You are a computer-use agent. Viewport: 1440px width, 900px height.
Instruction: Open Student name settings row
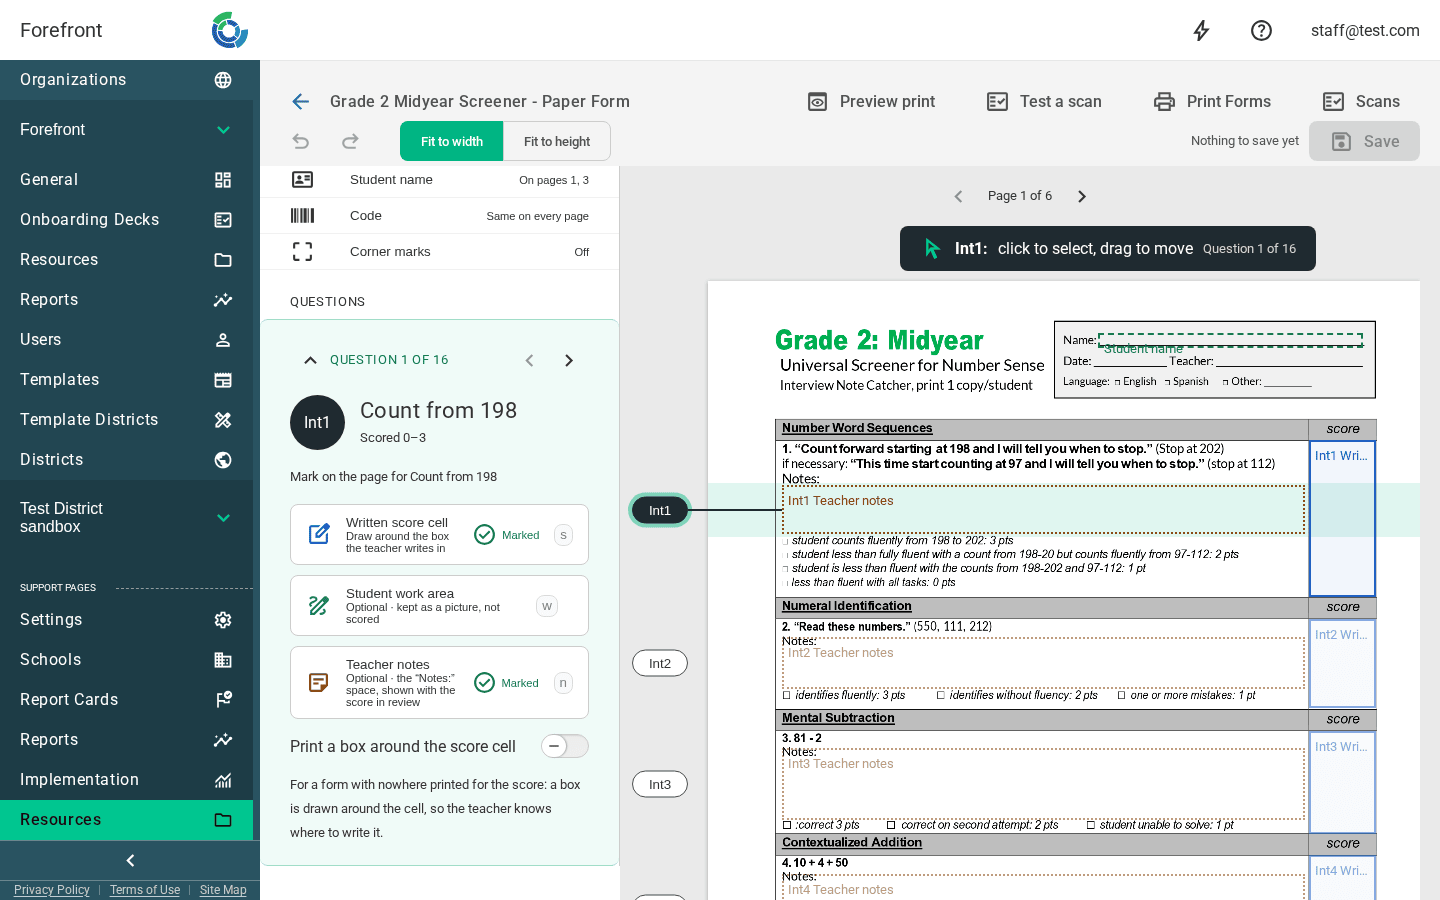click(440, 180)
